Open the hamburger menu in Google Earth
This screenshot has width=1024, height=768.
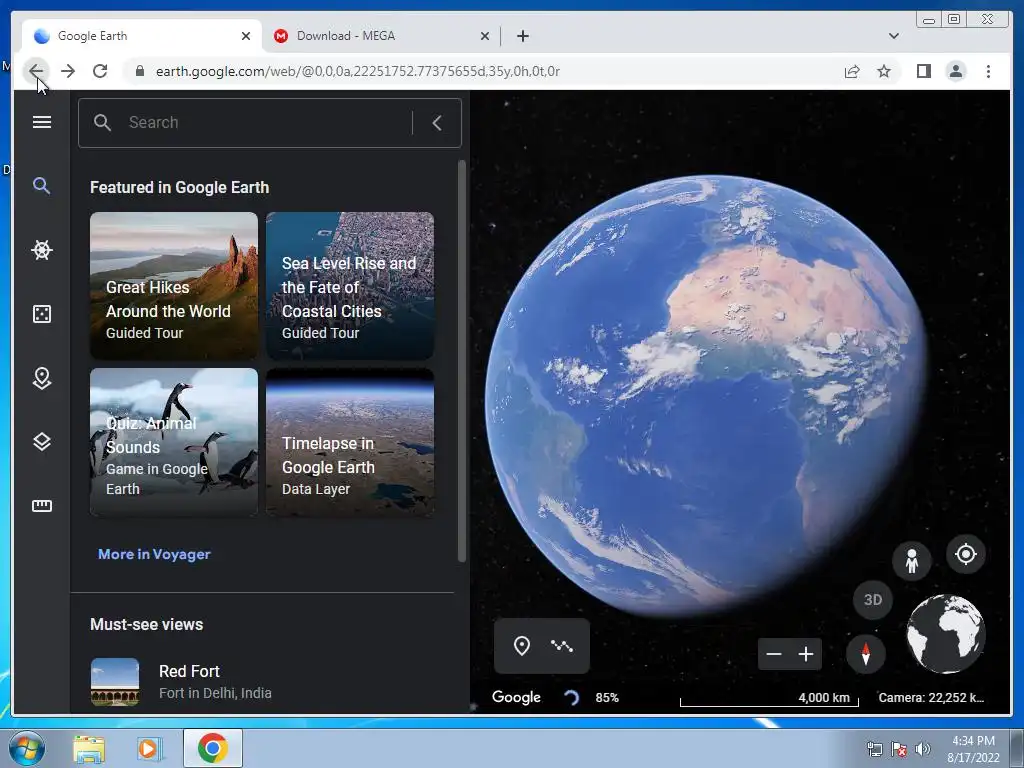tap(42, 122)
